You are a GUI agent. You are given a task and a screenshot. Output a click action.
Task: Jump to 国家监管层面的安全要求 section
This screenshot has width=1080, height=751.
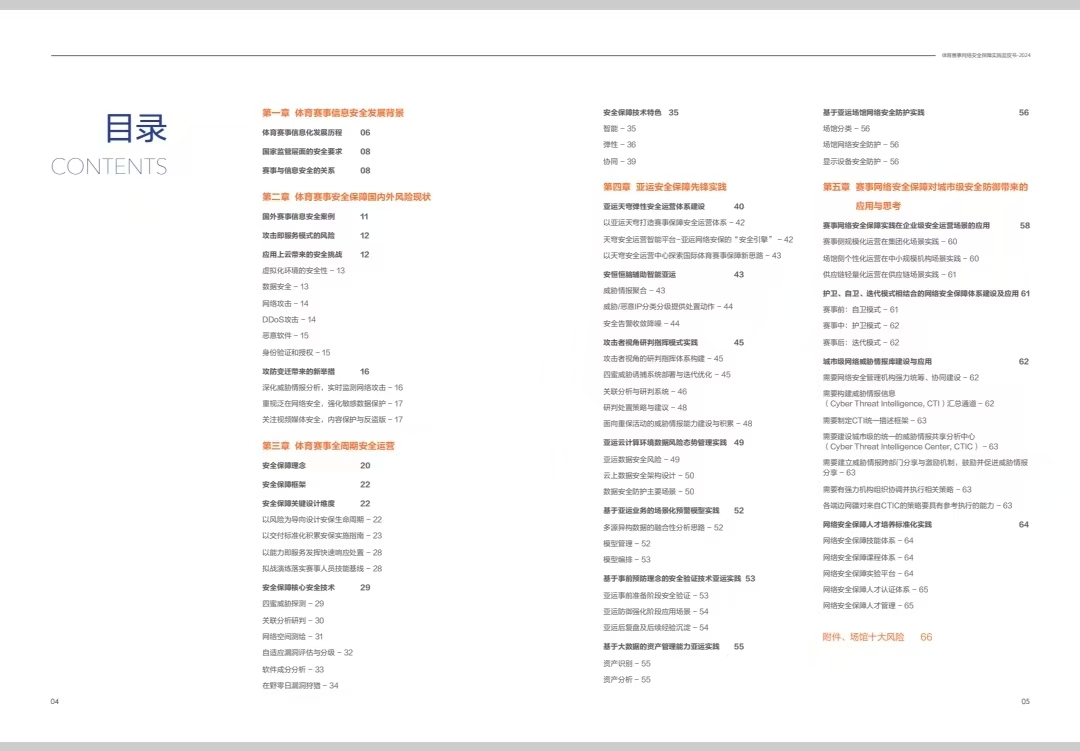[302, 151]
